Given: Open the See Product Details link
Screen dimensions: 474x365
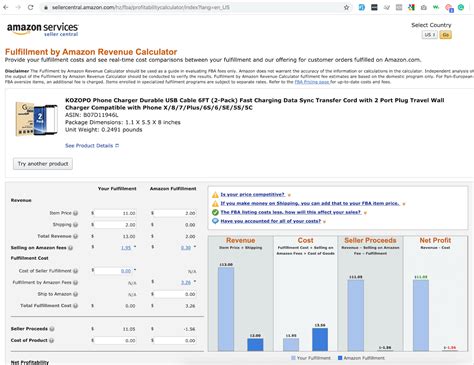Looking at the screenshot, I should pos(89,146).
